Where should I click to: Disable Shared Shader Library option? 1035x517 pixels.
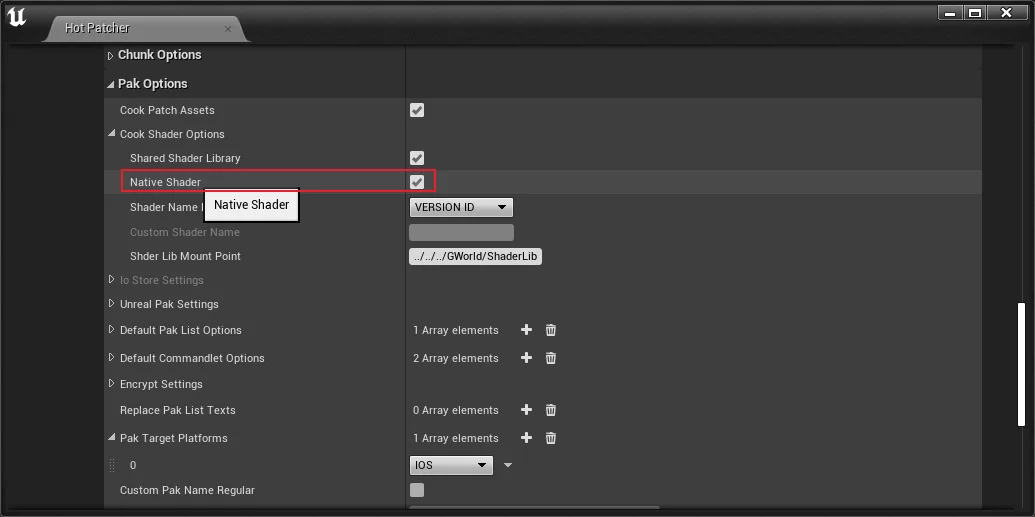pos(417,158)
